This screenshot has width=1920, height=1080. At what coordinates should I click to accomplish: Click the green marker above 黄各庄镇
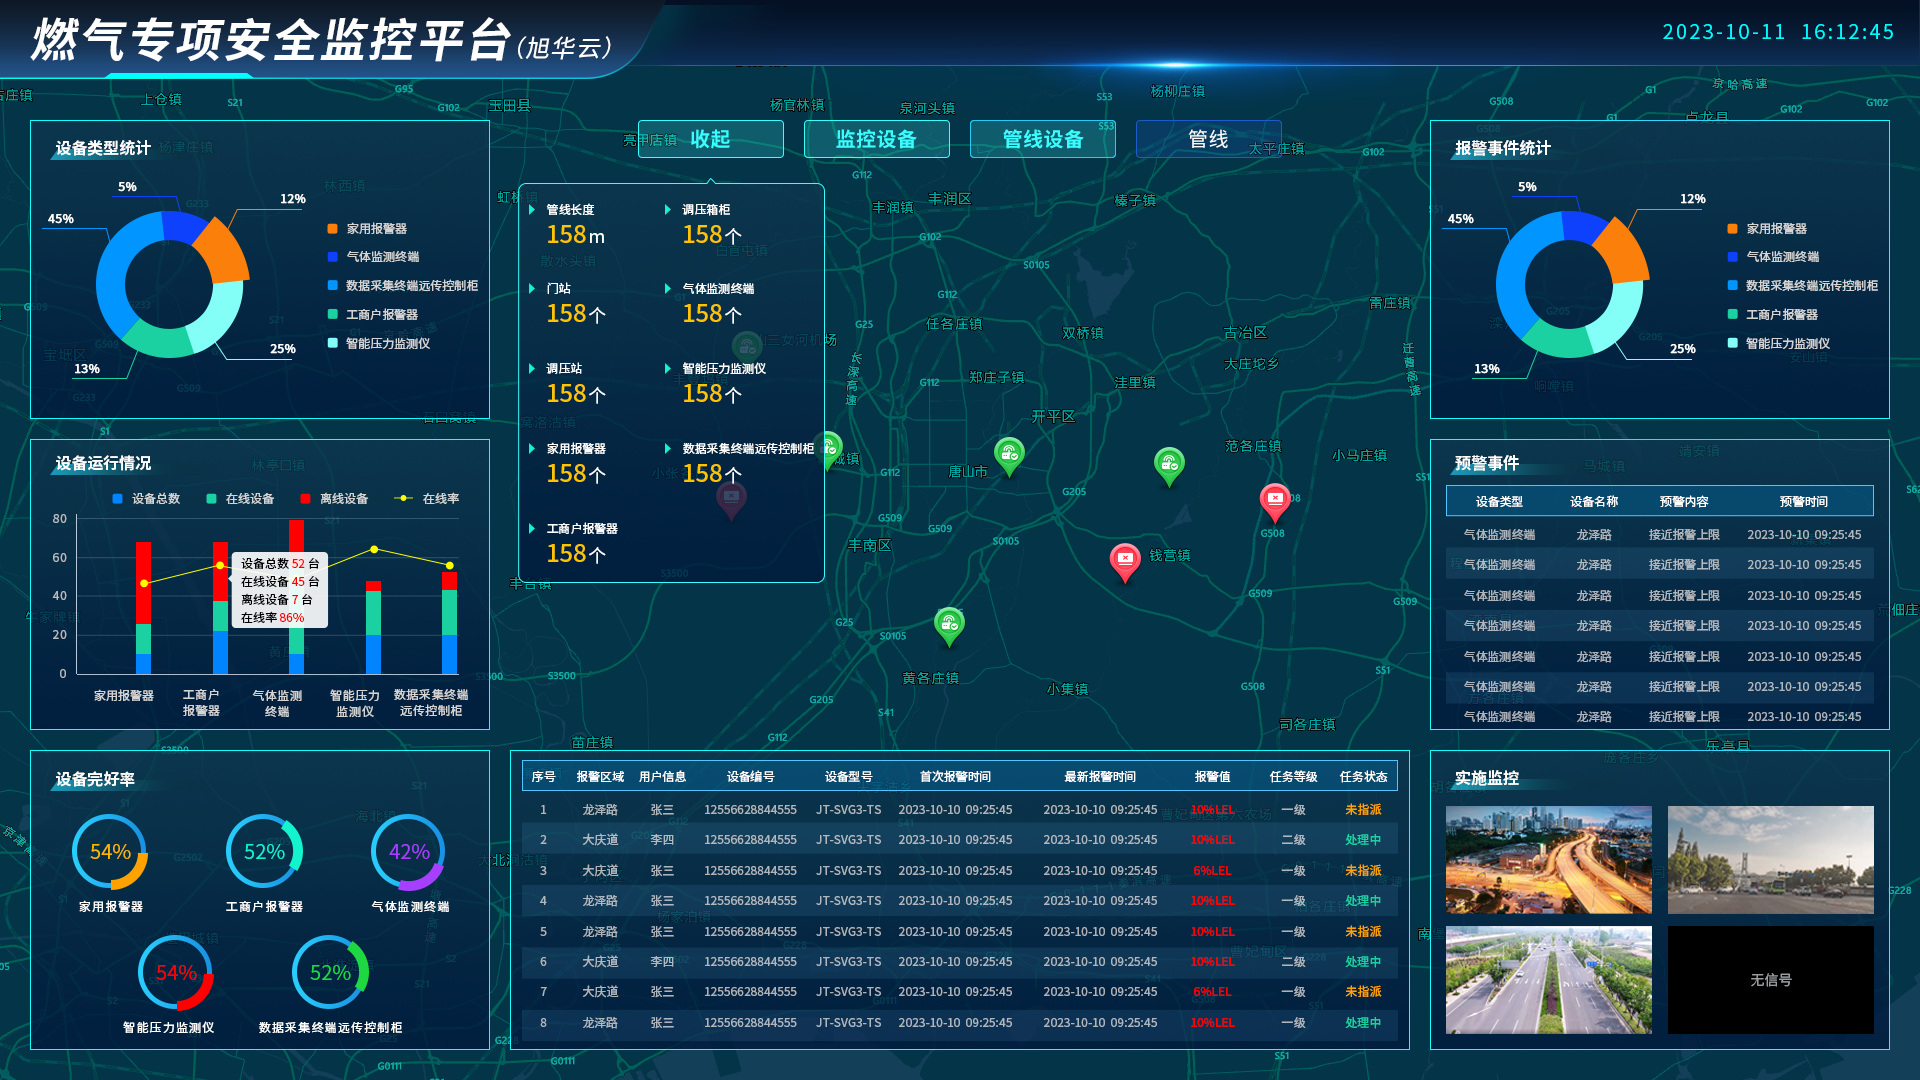point(949,625)
